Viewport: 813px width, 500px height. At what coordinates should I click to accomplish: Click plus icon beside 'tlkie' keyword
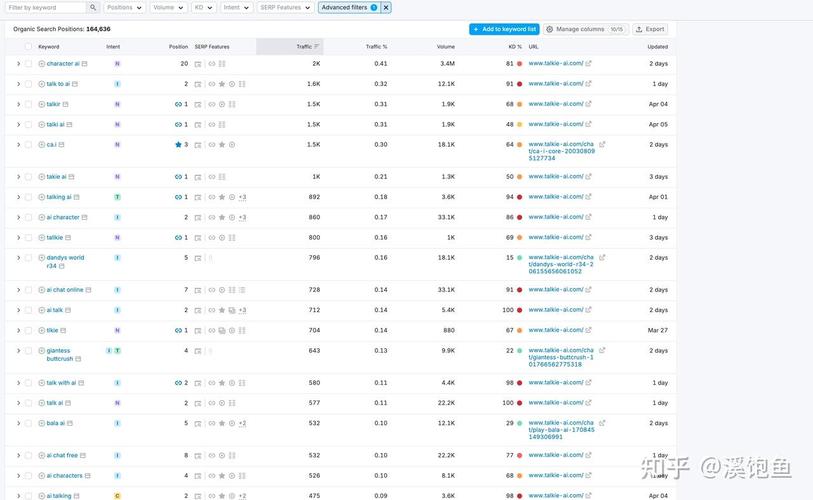[x=41, y=330]
